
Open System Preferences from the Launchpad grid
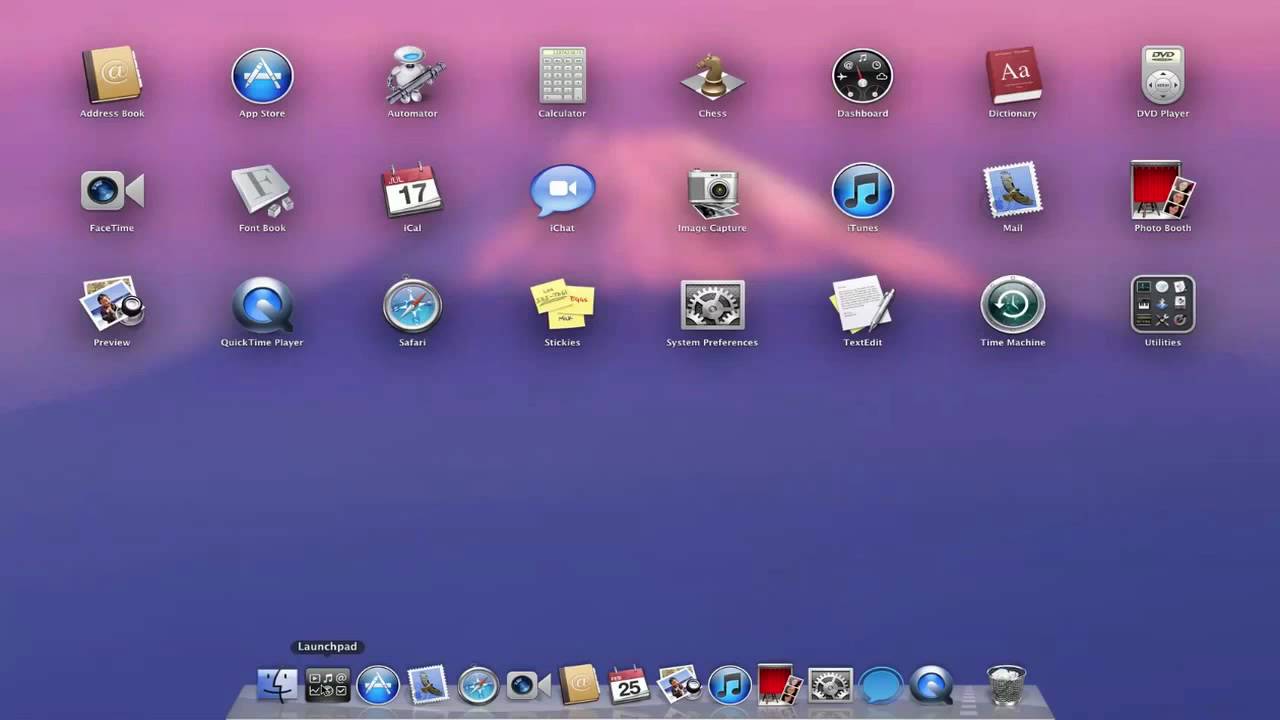coord(712,305)
